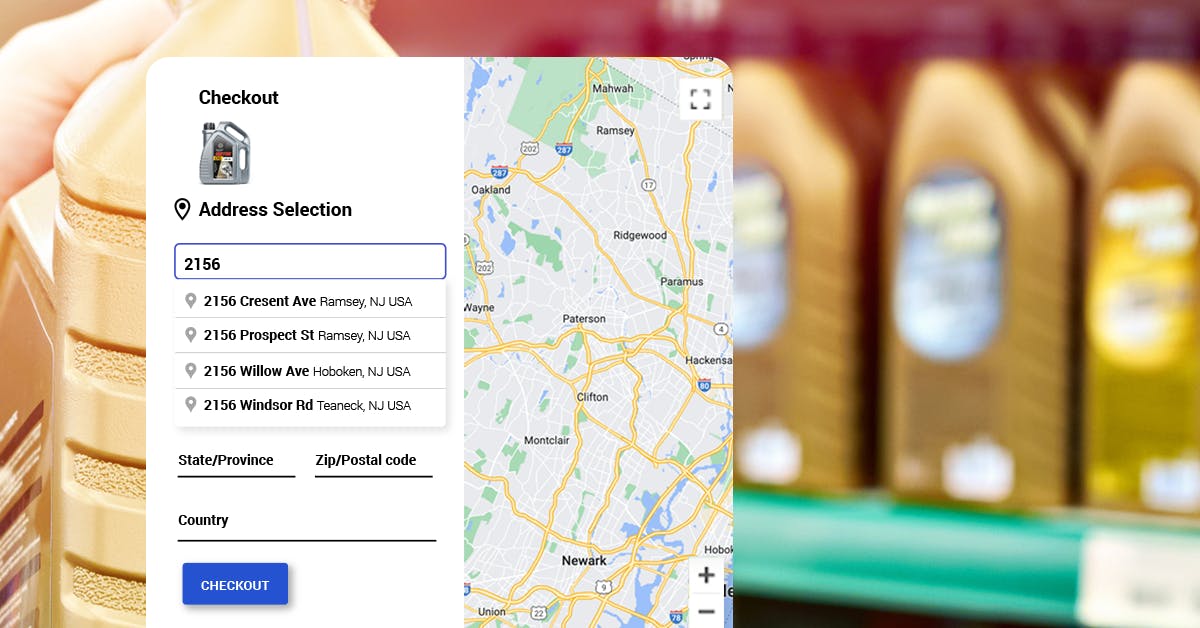This screenshot has width=1200, height=628.
Task: Click the Checkout heading
Action: (238, 98)
